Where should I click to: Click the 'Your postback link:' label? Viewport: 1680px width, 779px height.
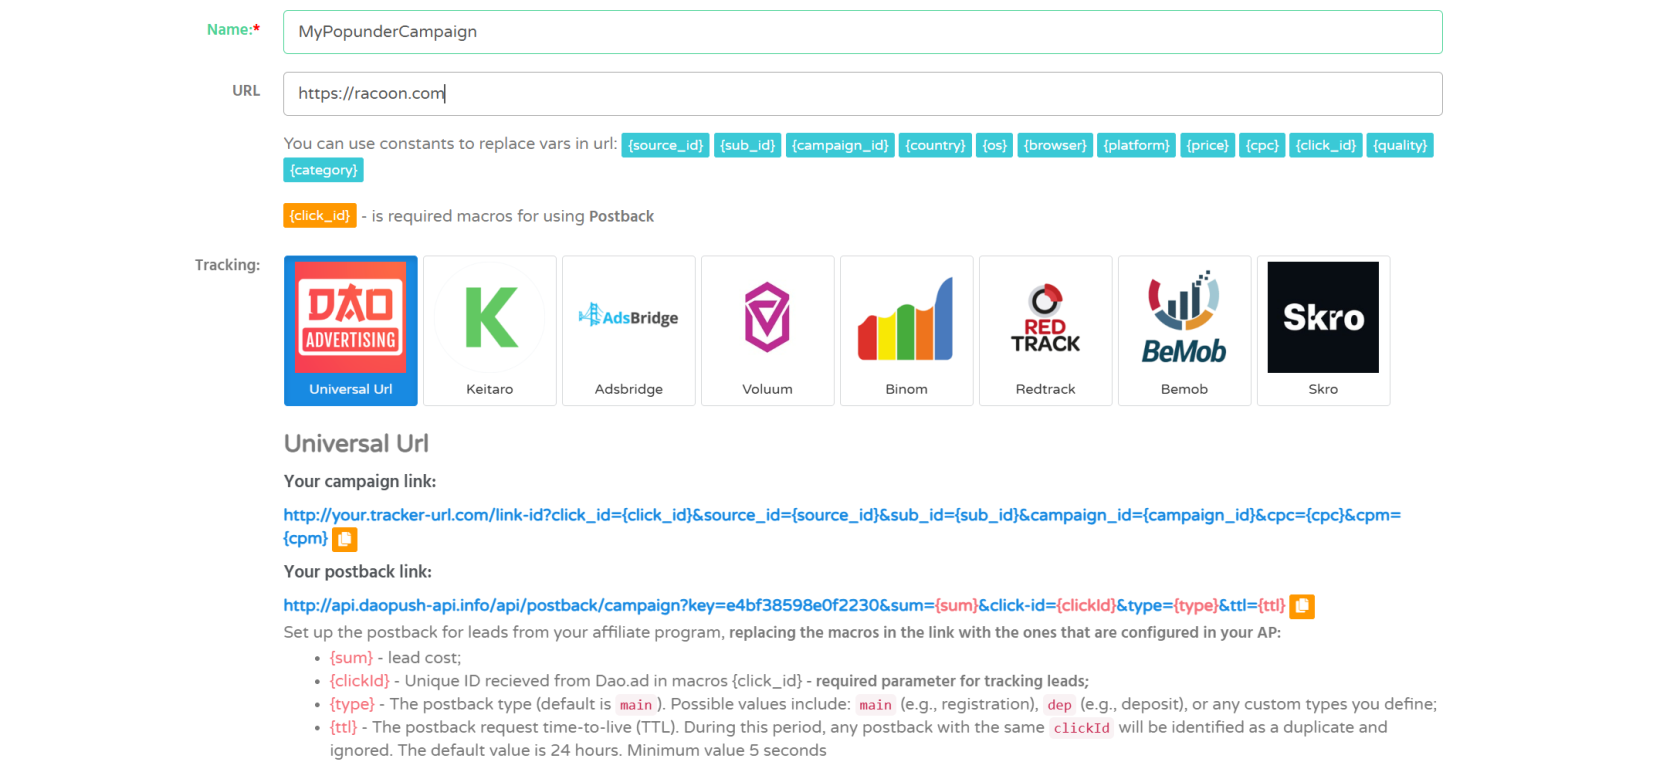point(358,571)
